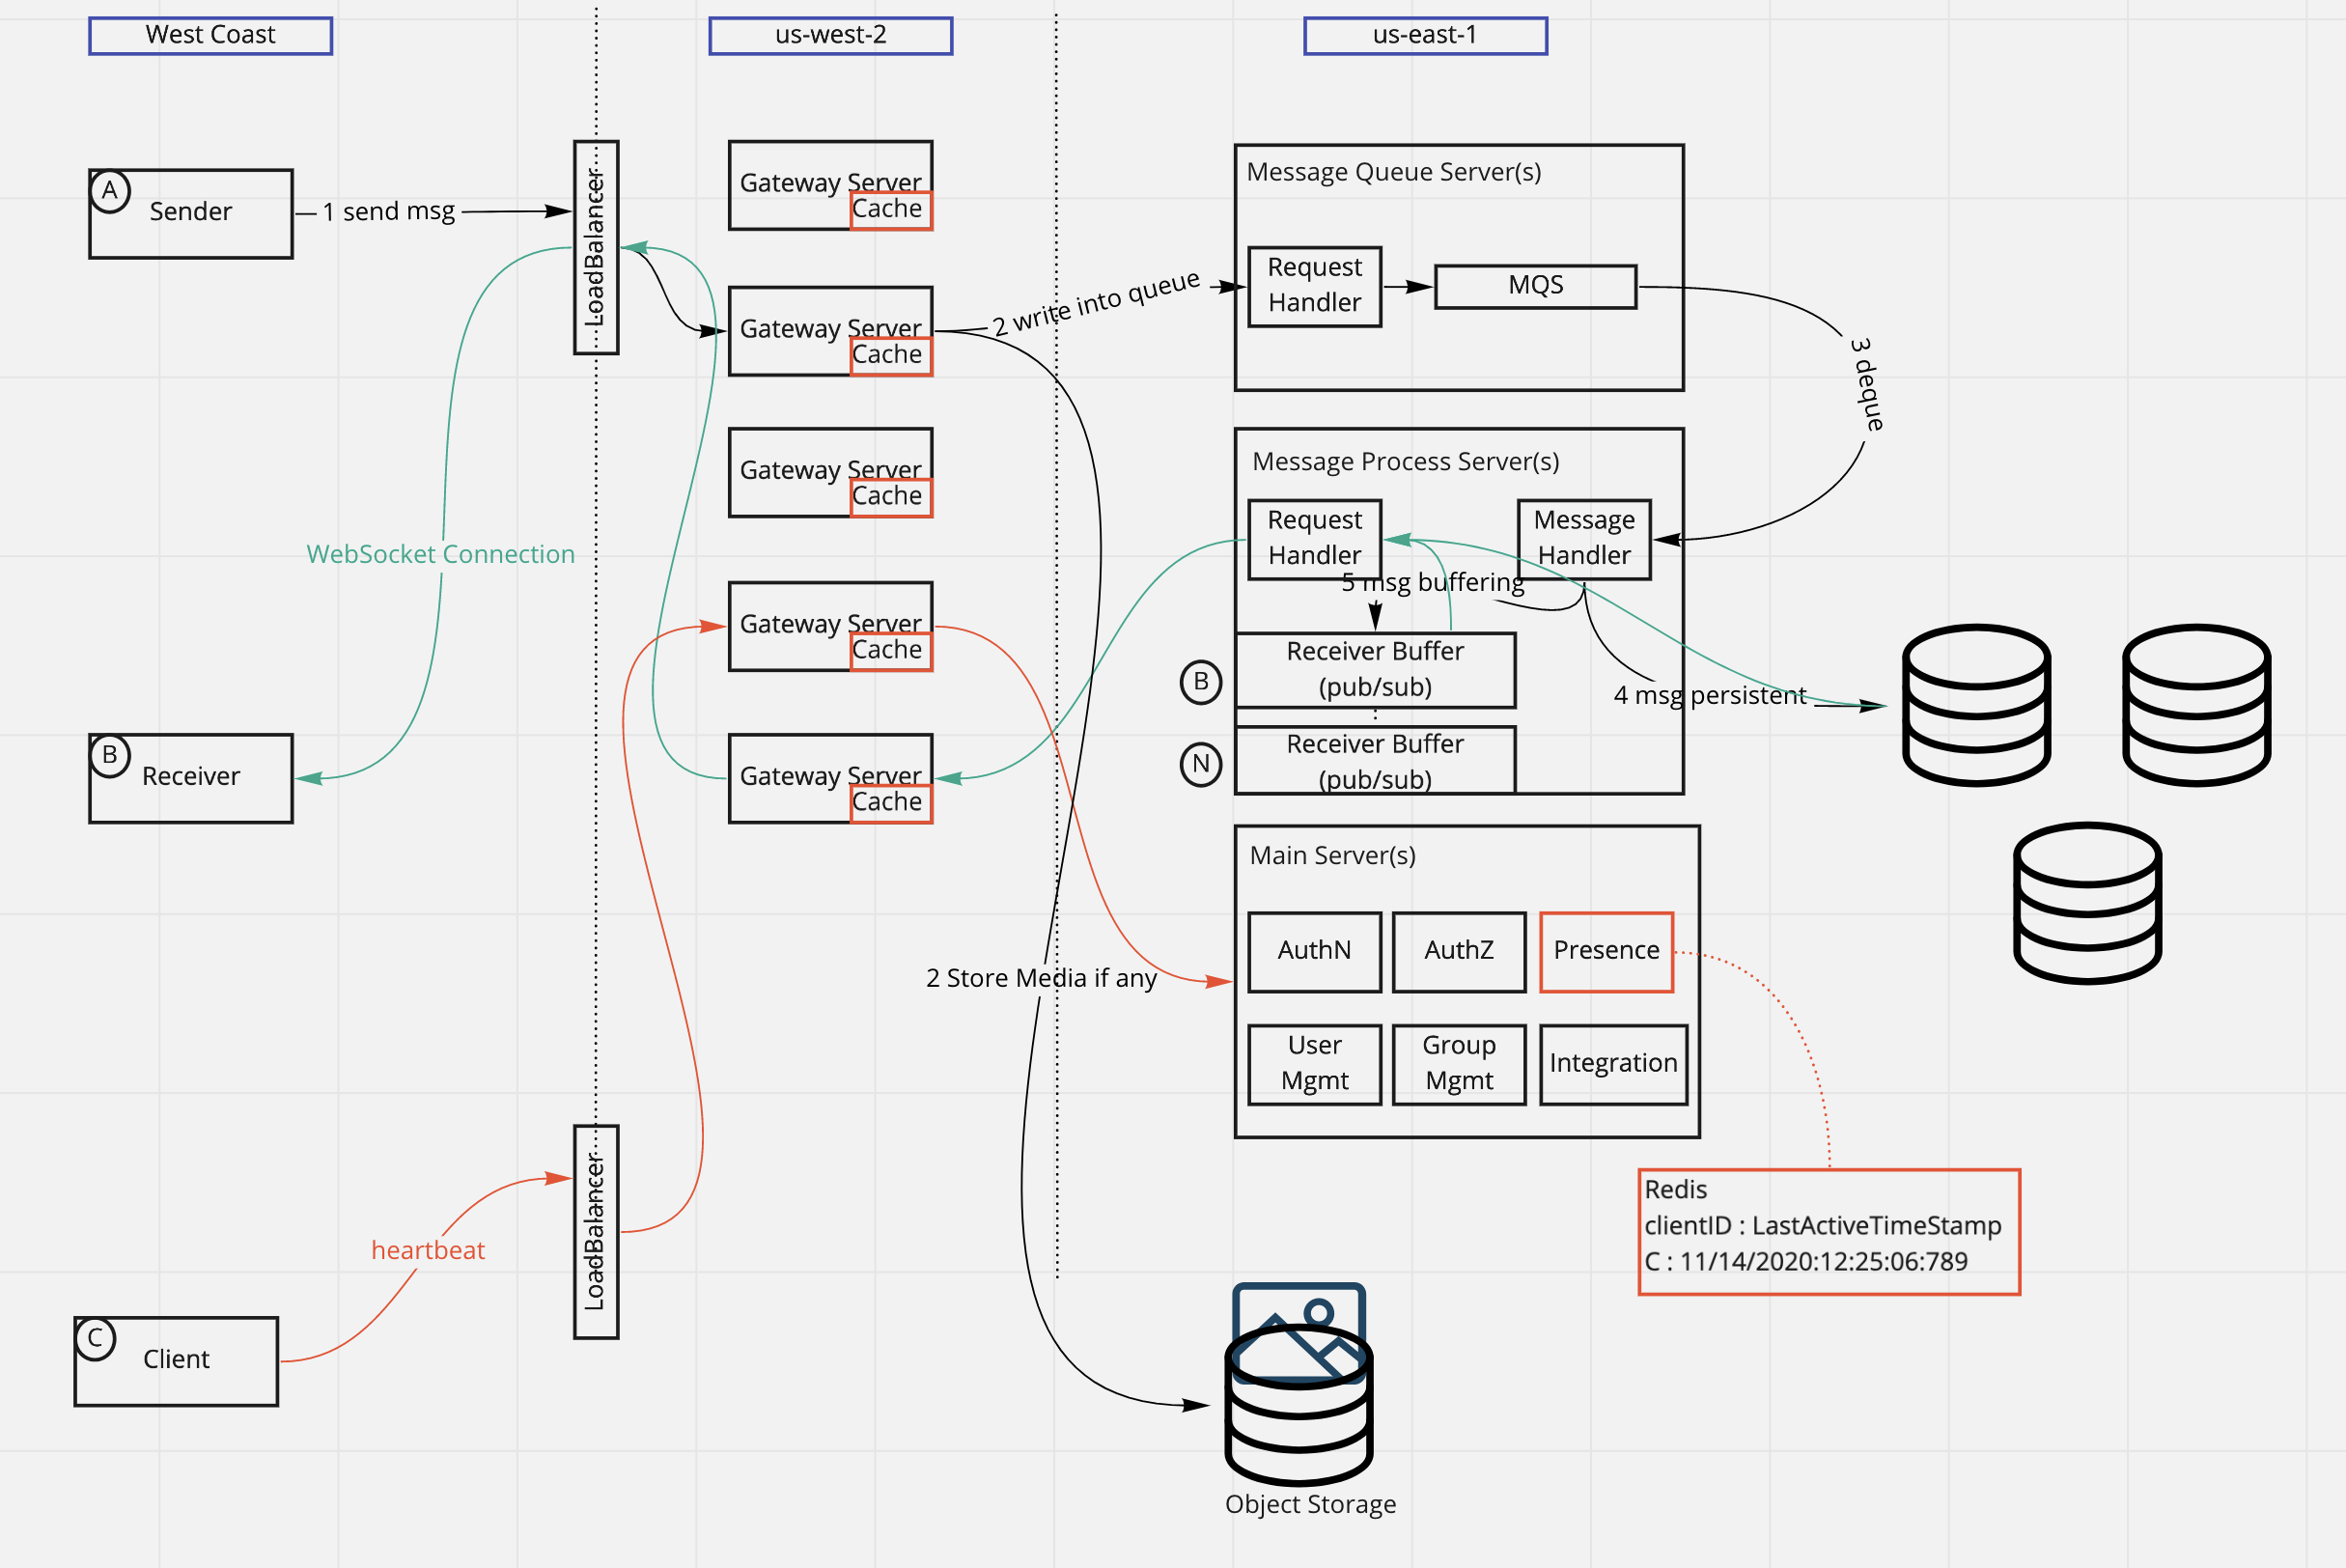Select the lowest of the three database cylinders
2346x1568 pixels.
(2087, 903)
